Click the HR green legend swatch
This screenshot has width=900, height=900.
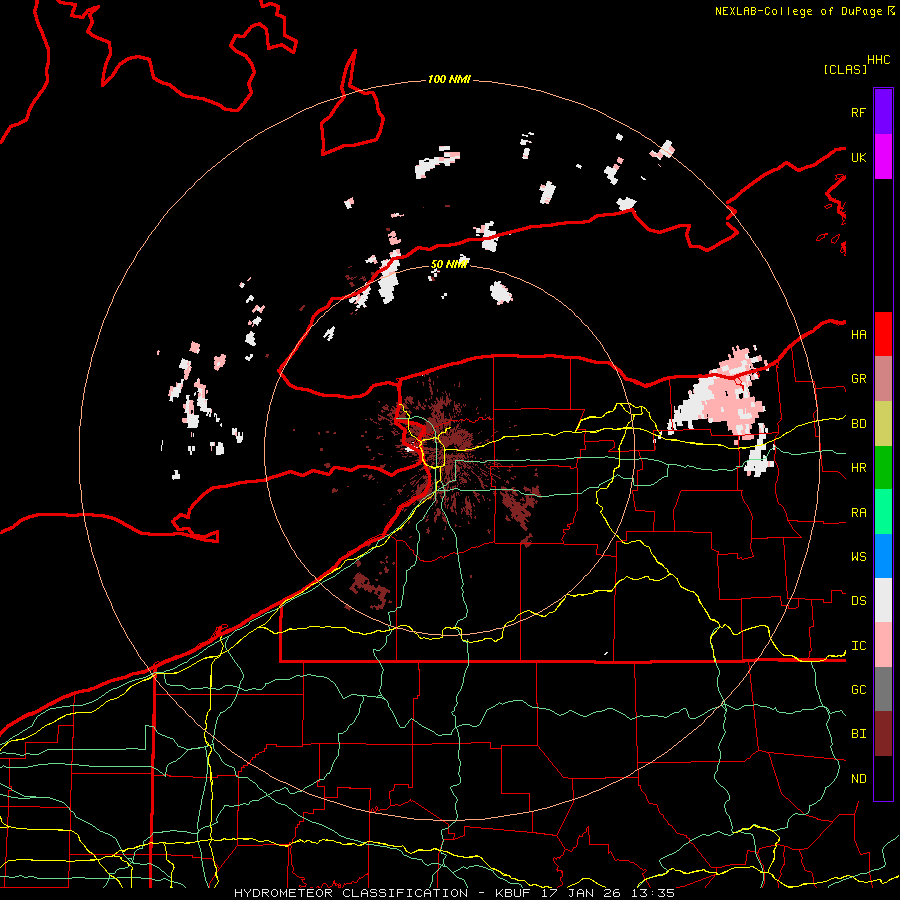(883, 467)
